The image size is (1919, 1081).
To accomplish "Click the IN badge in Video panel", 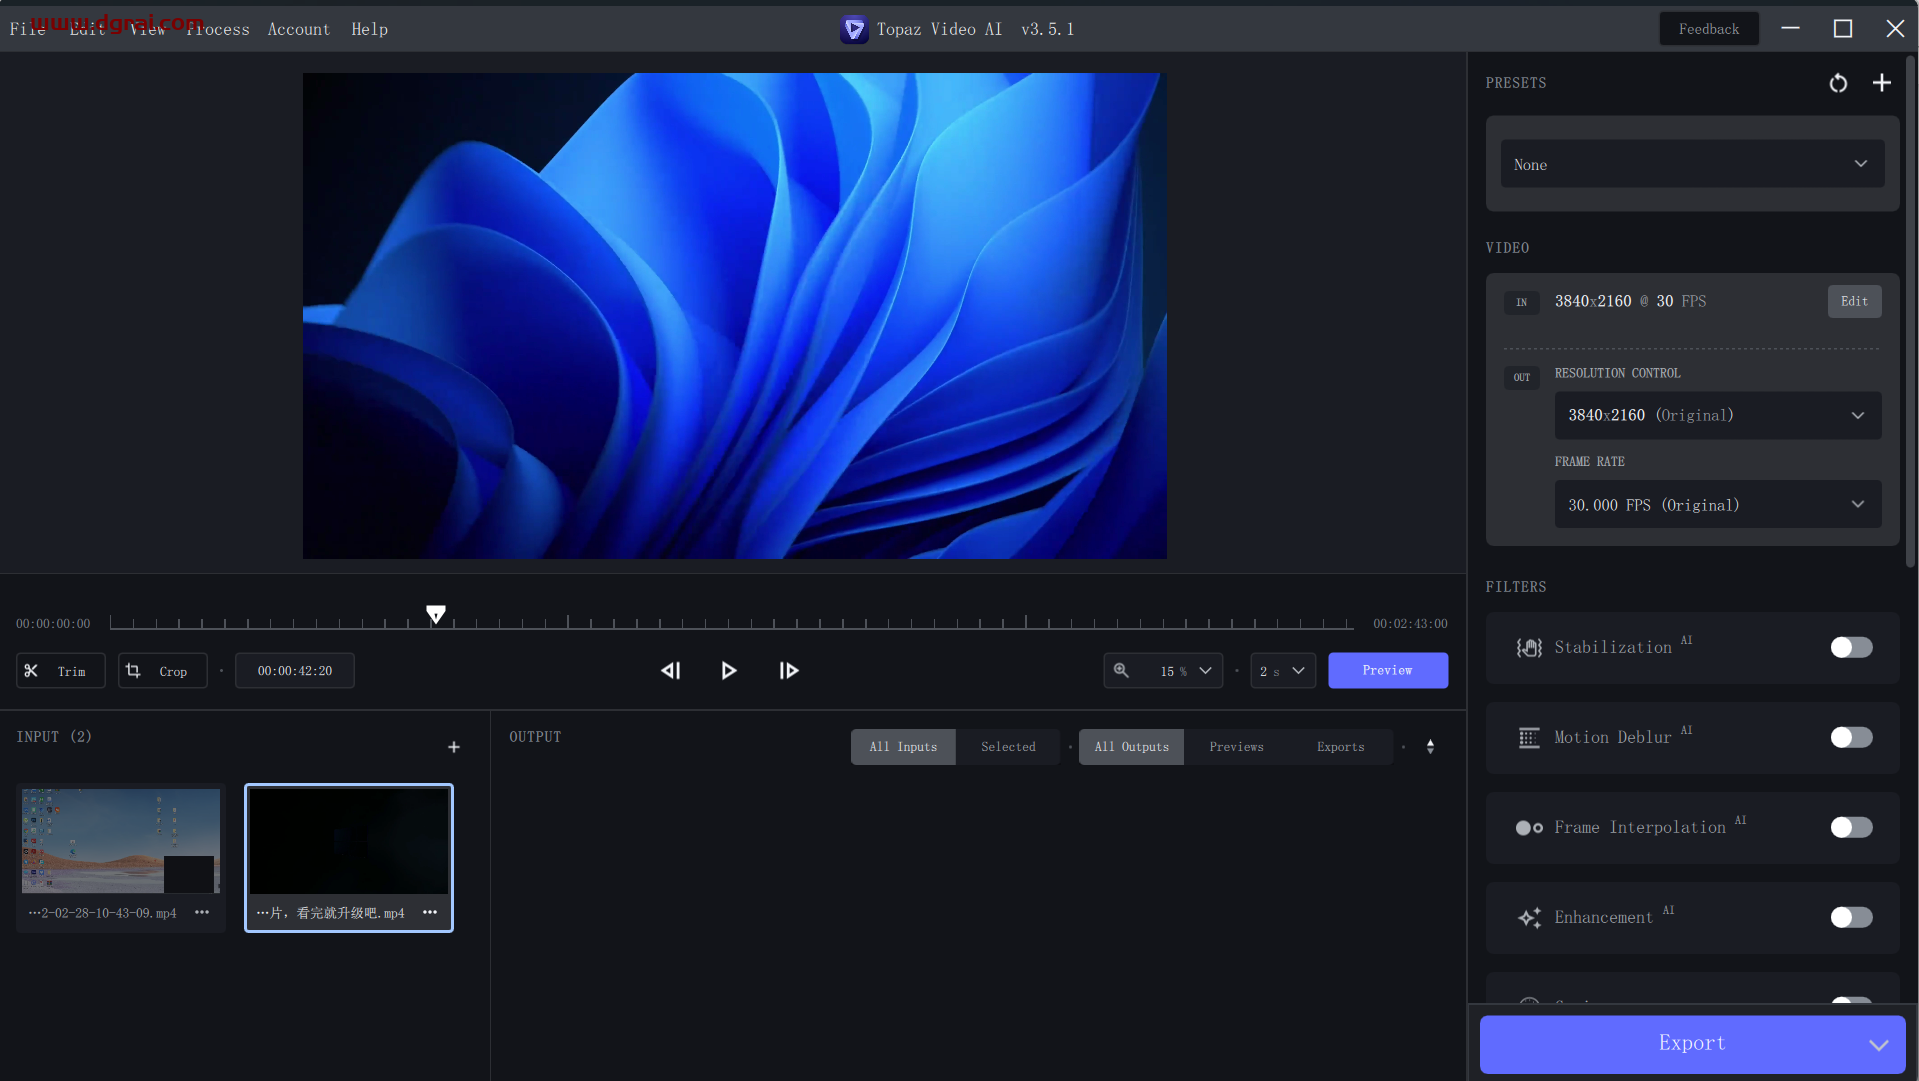I will coord(1521,302).
